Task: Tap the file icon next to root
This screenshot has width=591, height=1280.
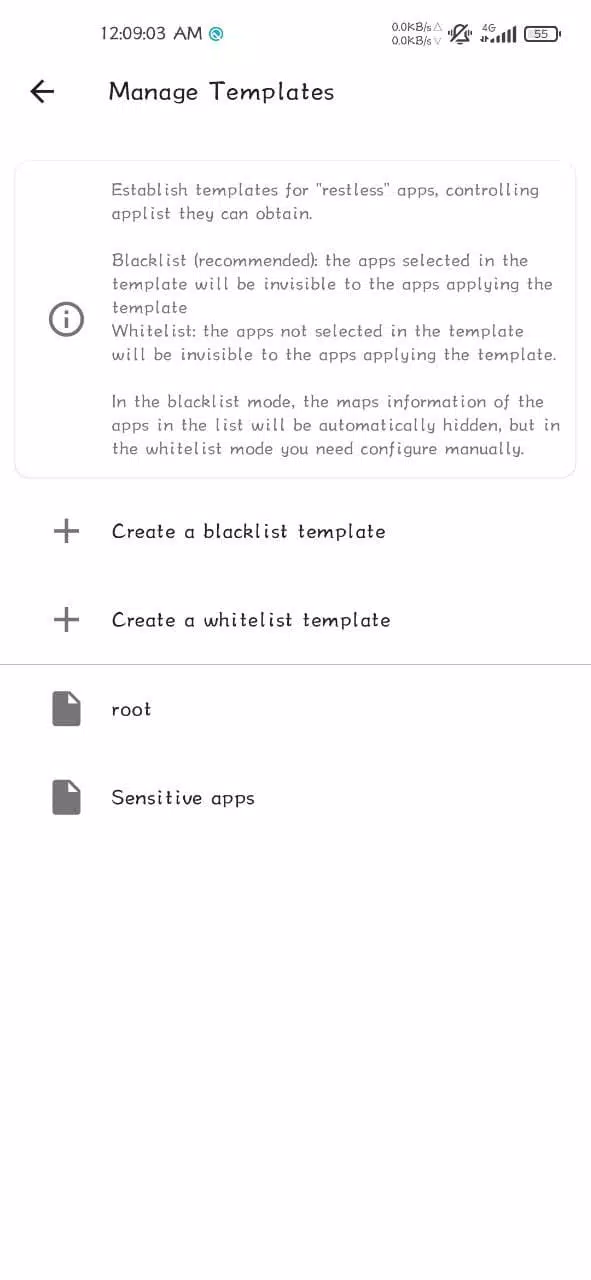Action: pyautogui.click(x=66, y=708)
